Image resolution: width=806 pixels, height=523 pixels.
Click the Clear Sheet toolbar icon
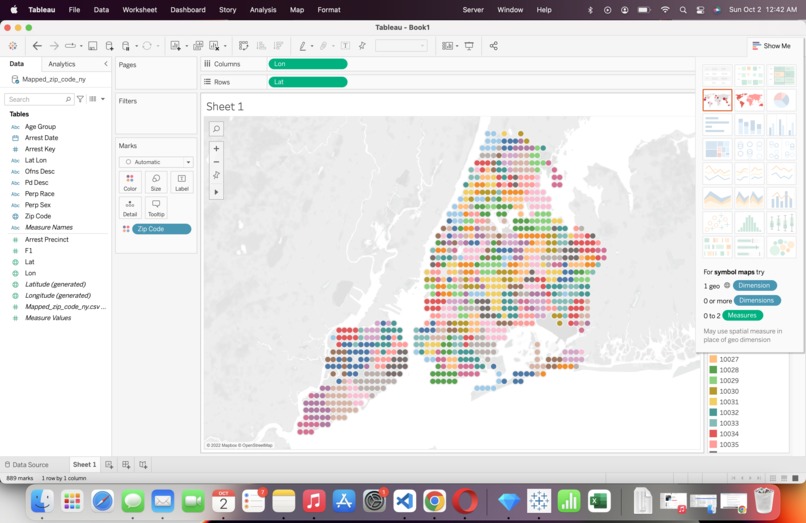coord(214,46)
